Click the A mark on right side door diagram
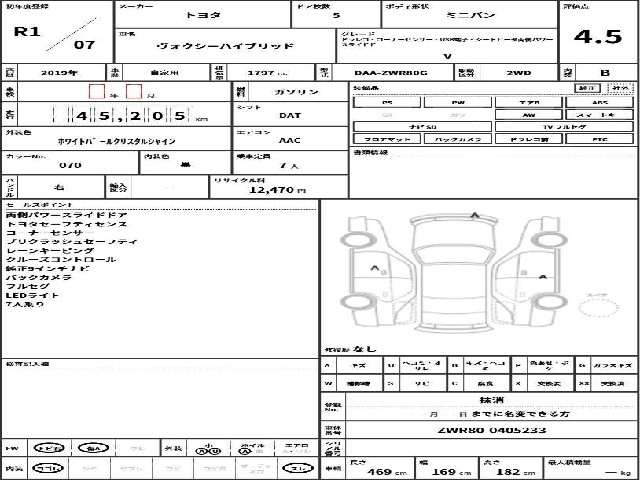Viewport: 640px width, 480px height. [542, 277]
